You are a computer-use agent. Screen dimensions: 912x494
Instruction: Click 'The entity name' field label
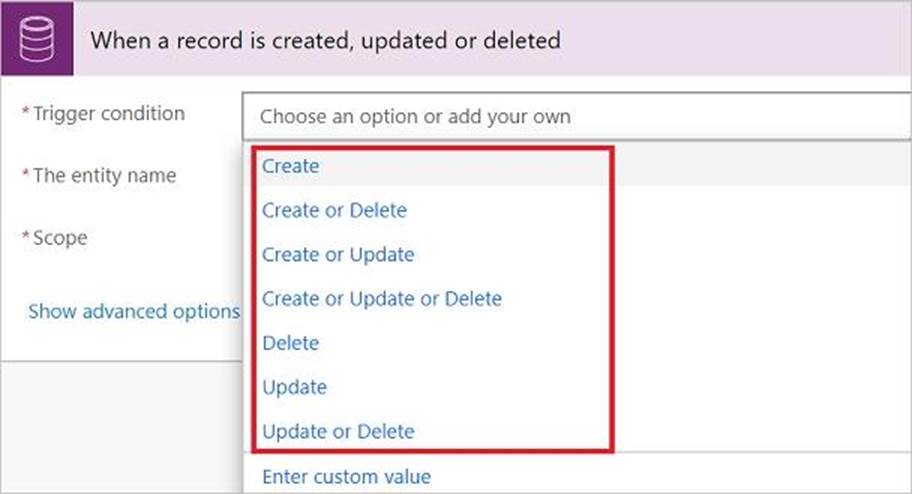click(x=104, y=176)
